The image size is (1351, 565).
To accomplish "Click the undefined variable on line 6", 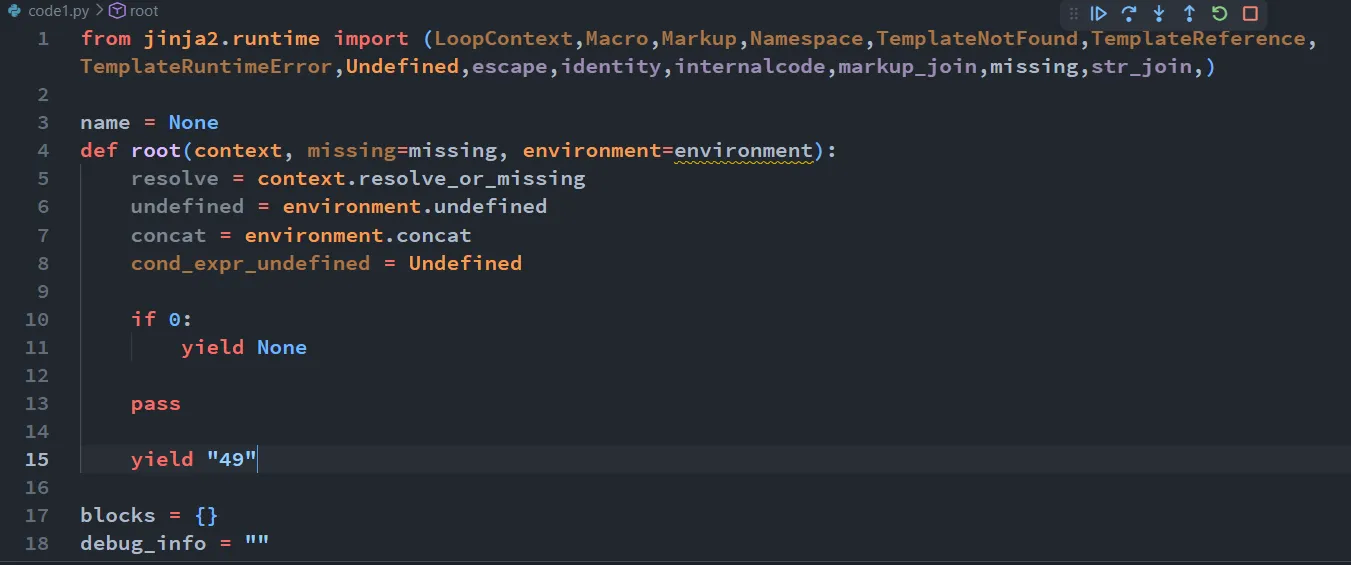I will tap(187, 207).
